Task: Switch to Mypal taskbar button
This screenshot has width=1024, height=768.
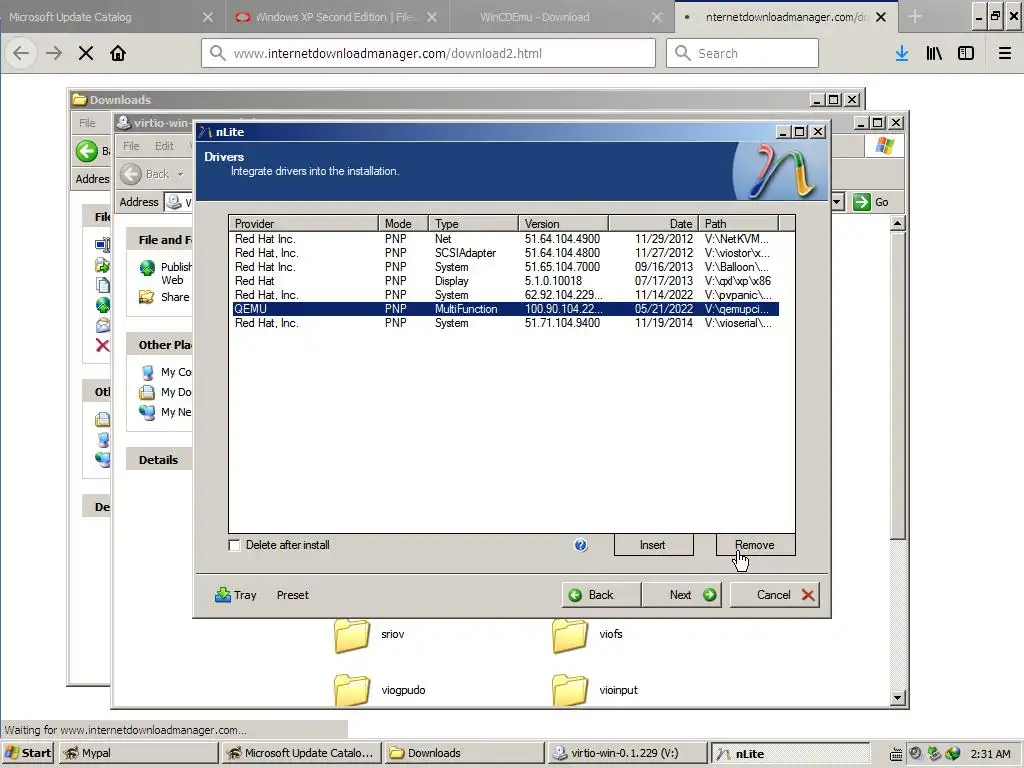Action: 138,753
